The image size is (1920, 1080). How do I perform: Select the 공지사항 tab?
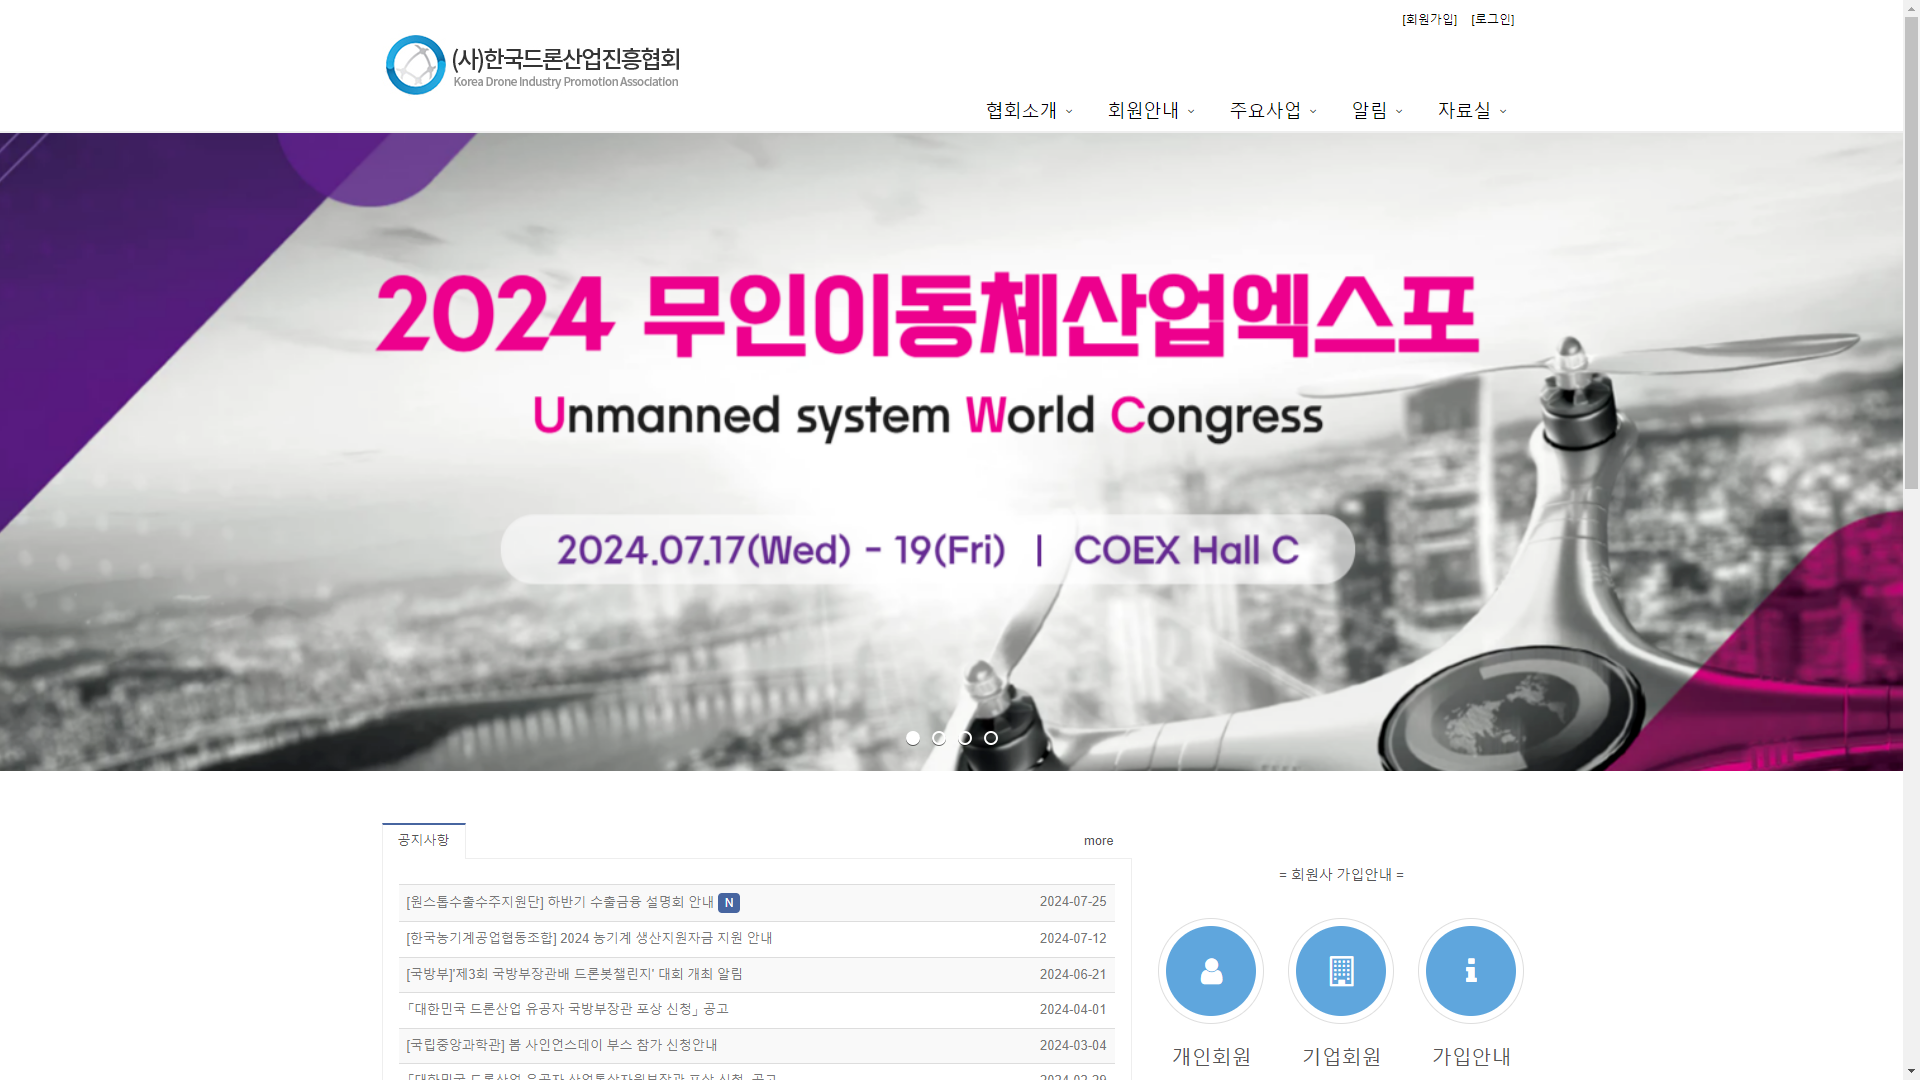424,840
